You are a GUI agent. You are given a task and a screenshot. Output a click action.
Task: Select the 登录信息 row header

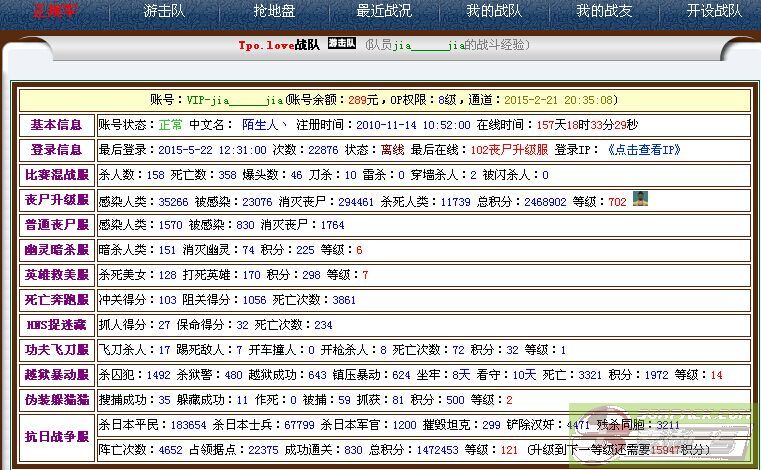56,150
